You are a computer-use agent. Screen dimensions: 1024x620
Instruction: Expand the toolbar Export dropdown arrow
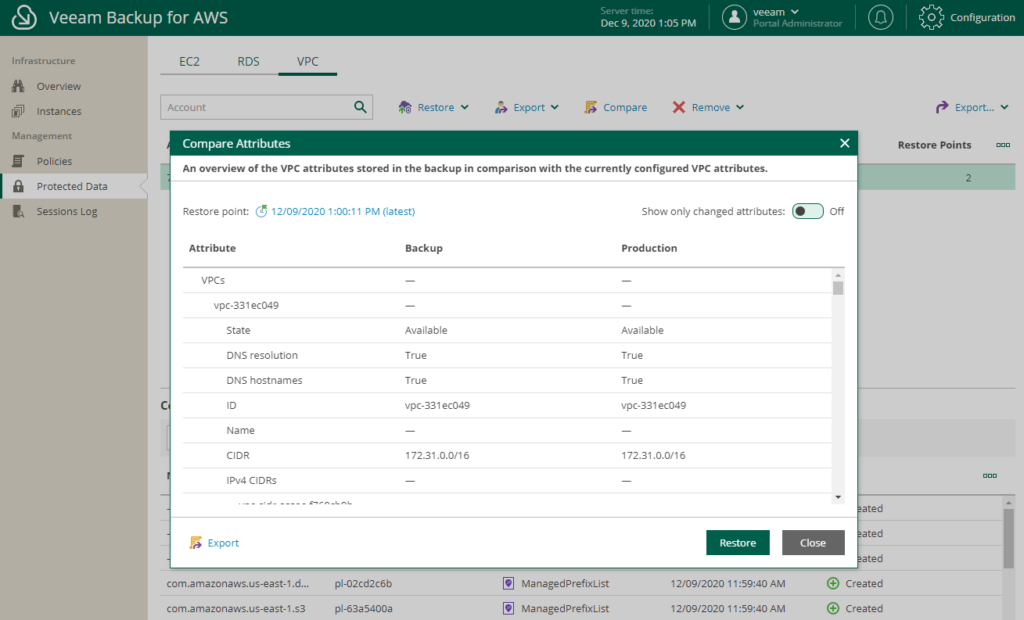coord(554,107)
